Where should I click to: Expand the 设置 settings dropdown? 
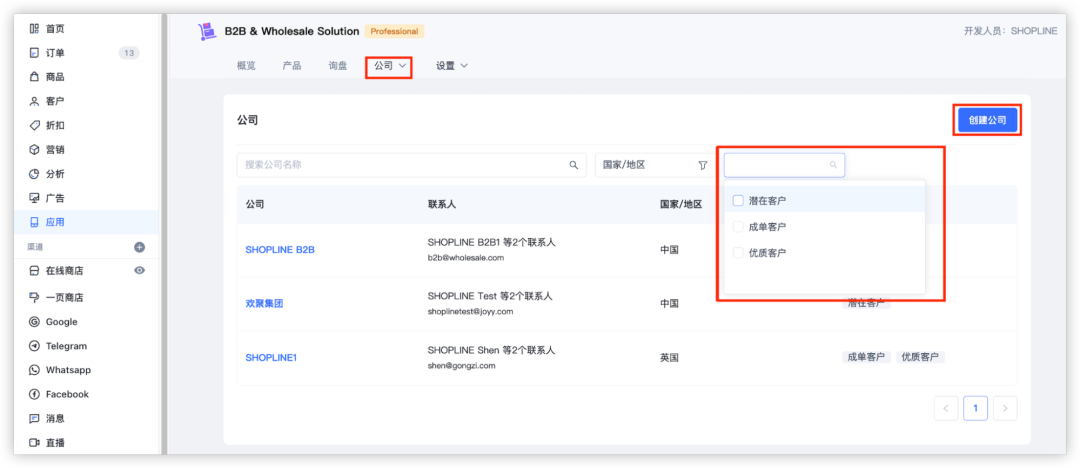coord(451,66)
